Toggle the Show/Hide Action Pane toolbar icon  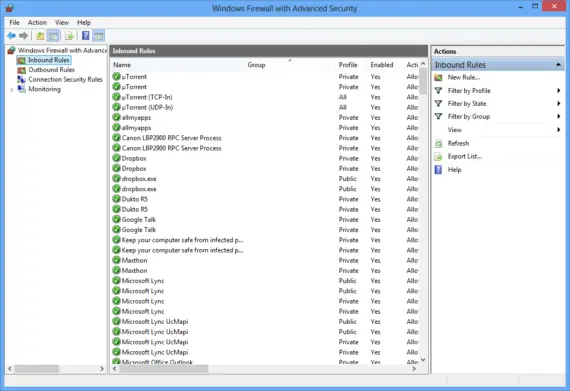pyautogui.click(x=99, y=36)
